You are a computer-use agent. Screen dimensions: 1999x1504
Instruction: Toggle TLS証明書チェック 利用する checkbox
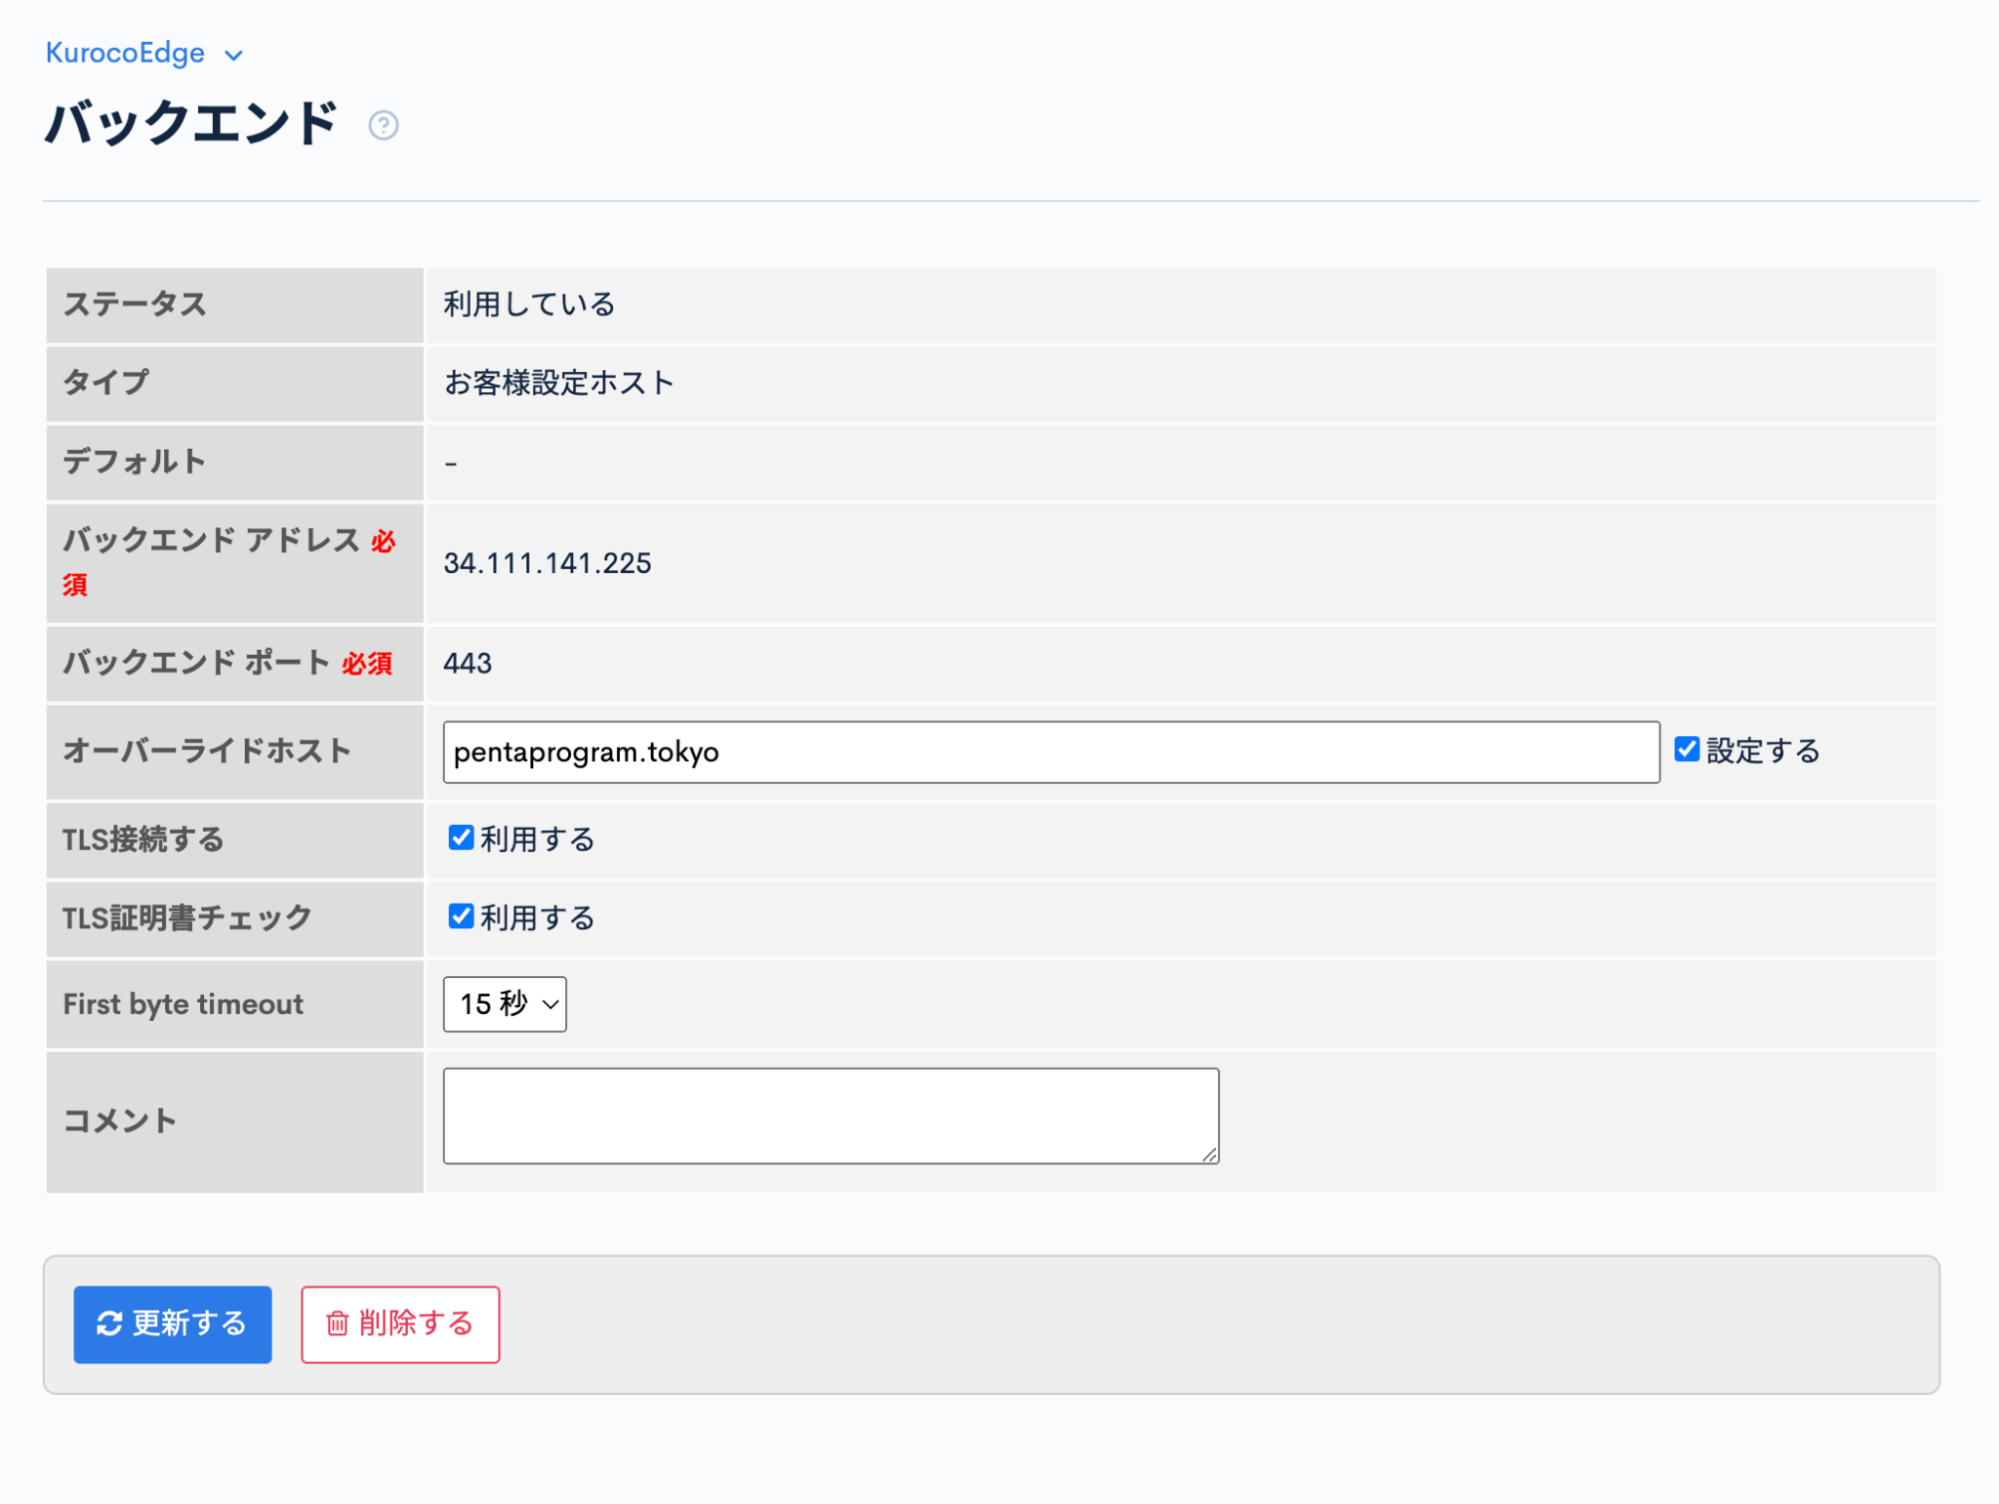[x=461, y=916]
